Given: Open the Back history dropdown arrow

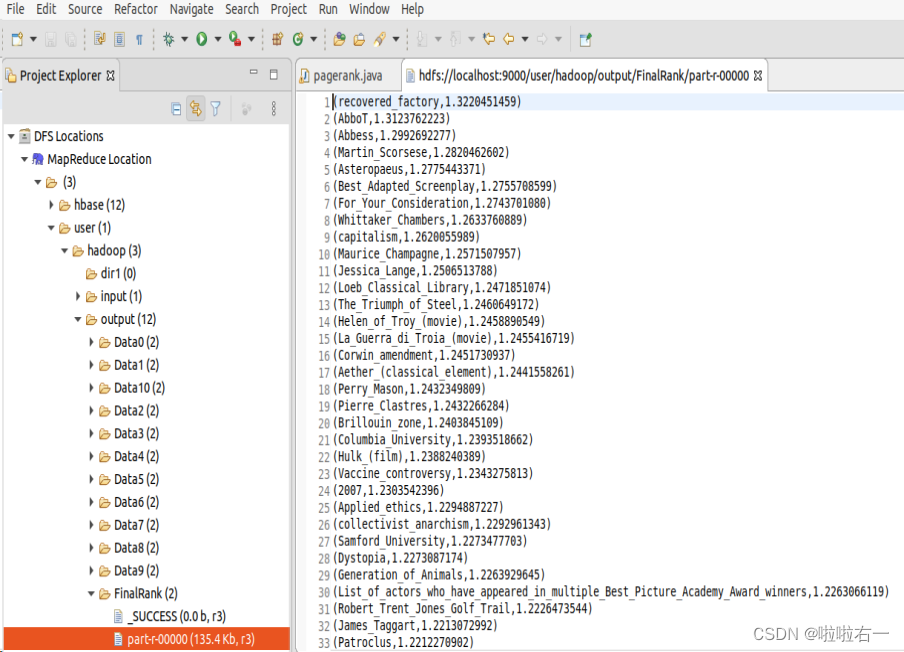Looking at the screenshot, I should pos(525,39).
